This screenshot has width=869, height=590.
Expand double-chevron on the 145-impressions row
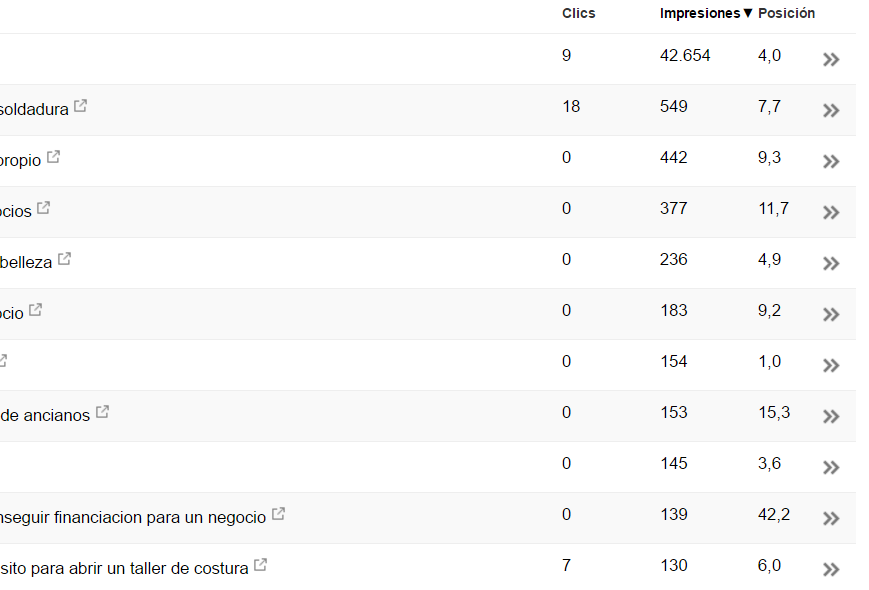[x=831, y=467]
